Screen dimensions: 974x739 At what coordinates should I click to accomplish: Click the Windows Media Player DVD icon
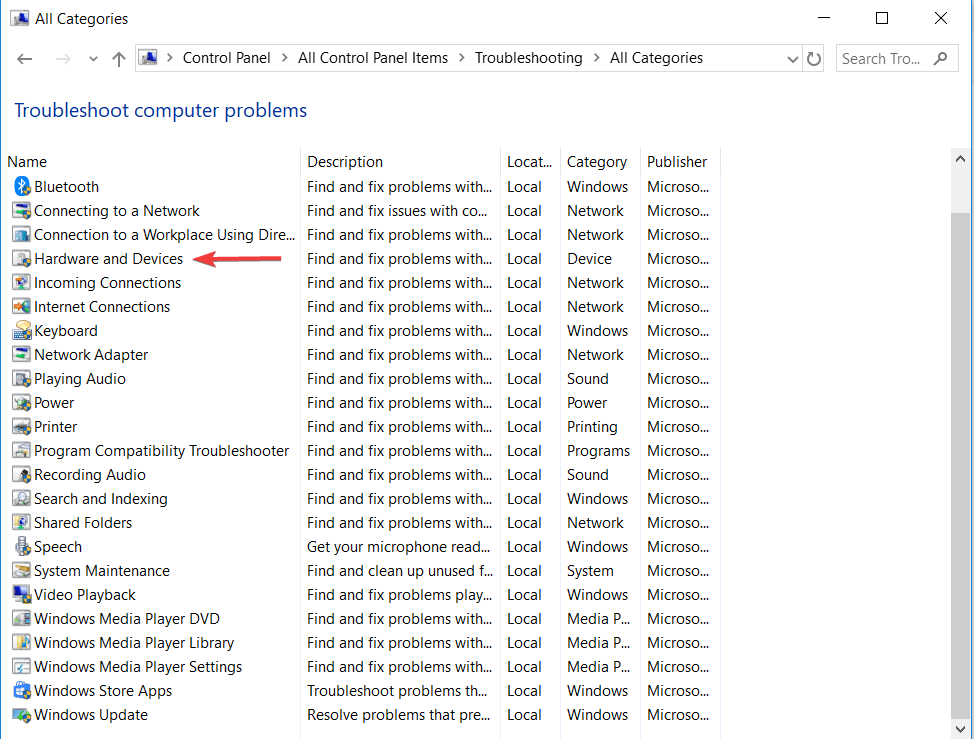(22, 619)
